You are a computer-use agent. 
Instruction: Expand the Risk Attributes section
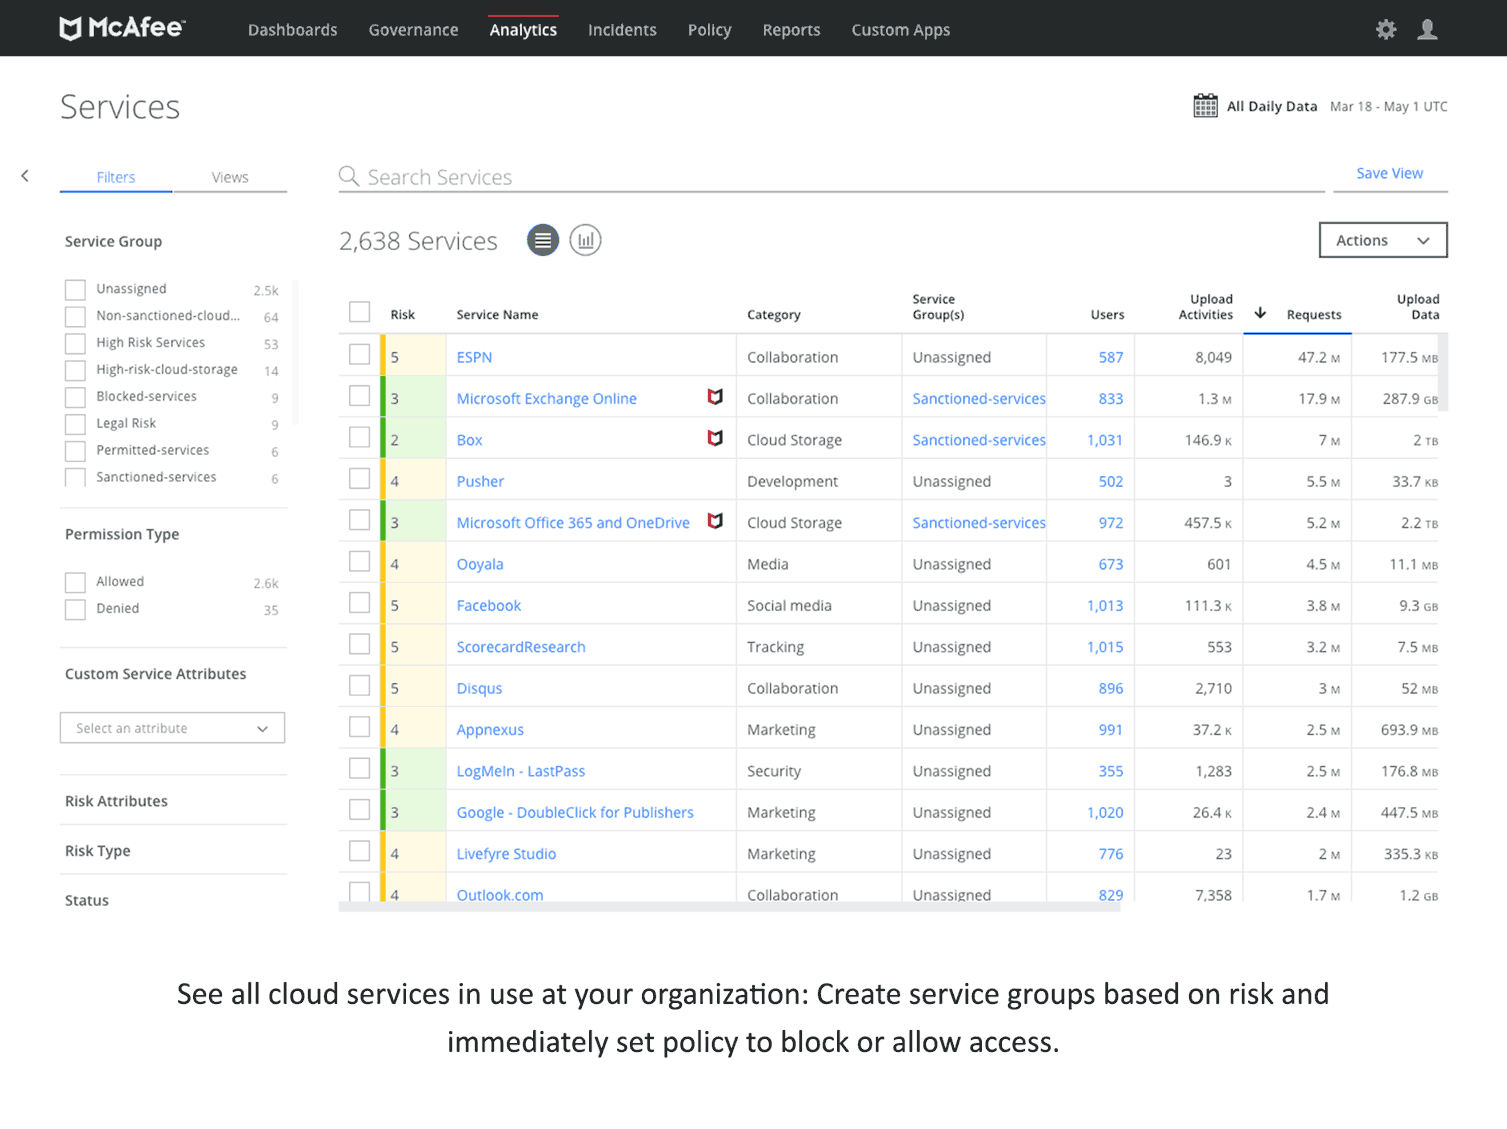click(x=116, y=801)
